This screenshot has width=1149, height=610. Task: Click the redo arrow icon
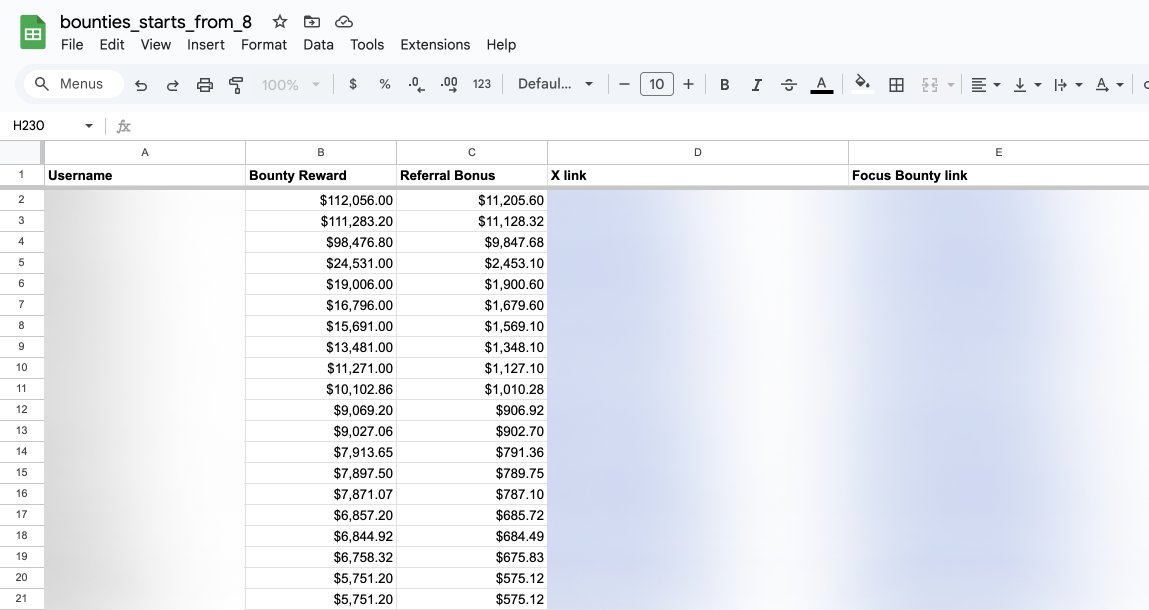[172, 85]
